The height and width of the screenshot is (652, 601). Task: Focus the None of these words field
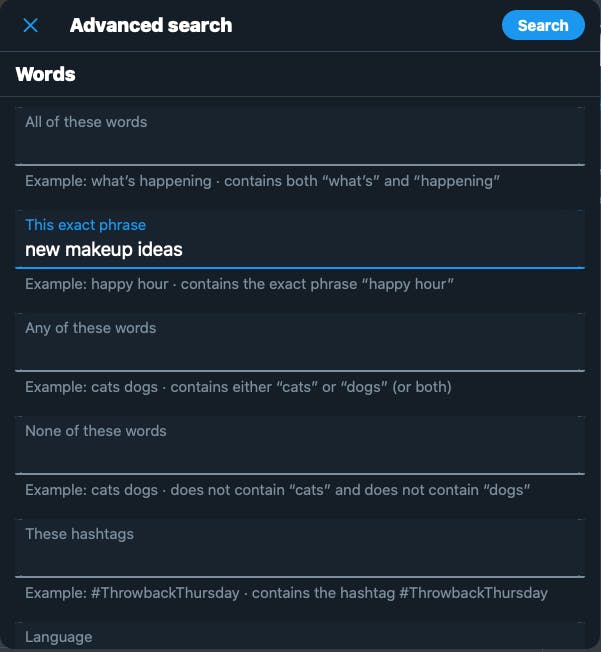pyautogui.click(x=300, y=445)
